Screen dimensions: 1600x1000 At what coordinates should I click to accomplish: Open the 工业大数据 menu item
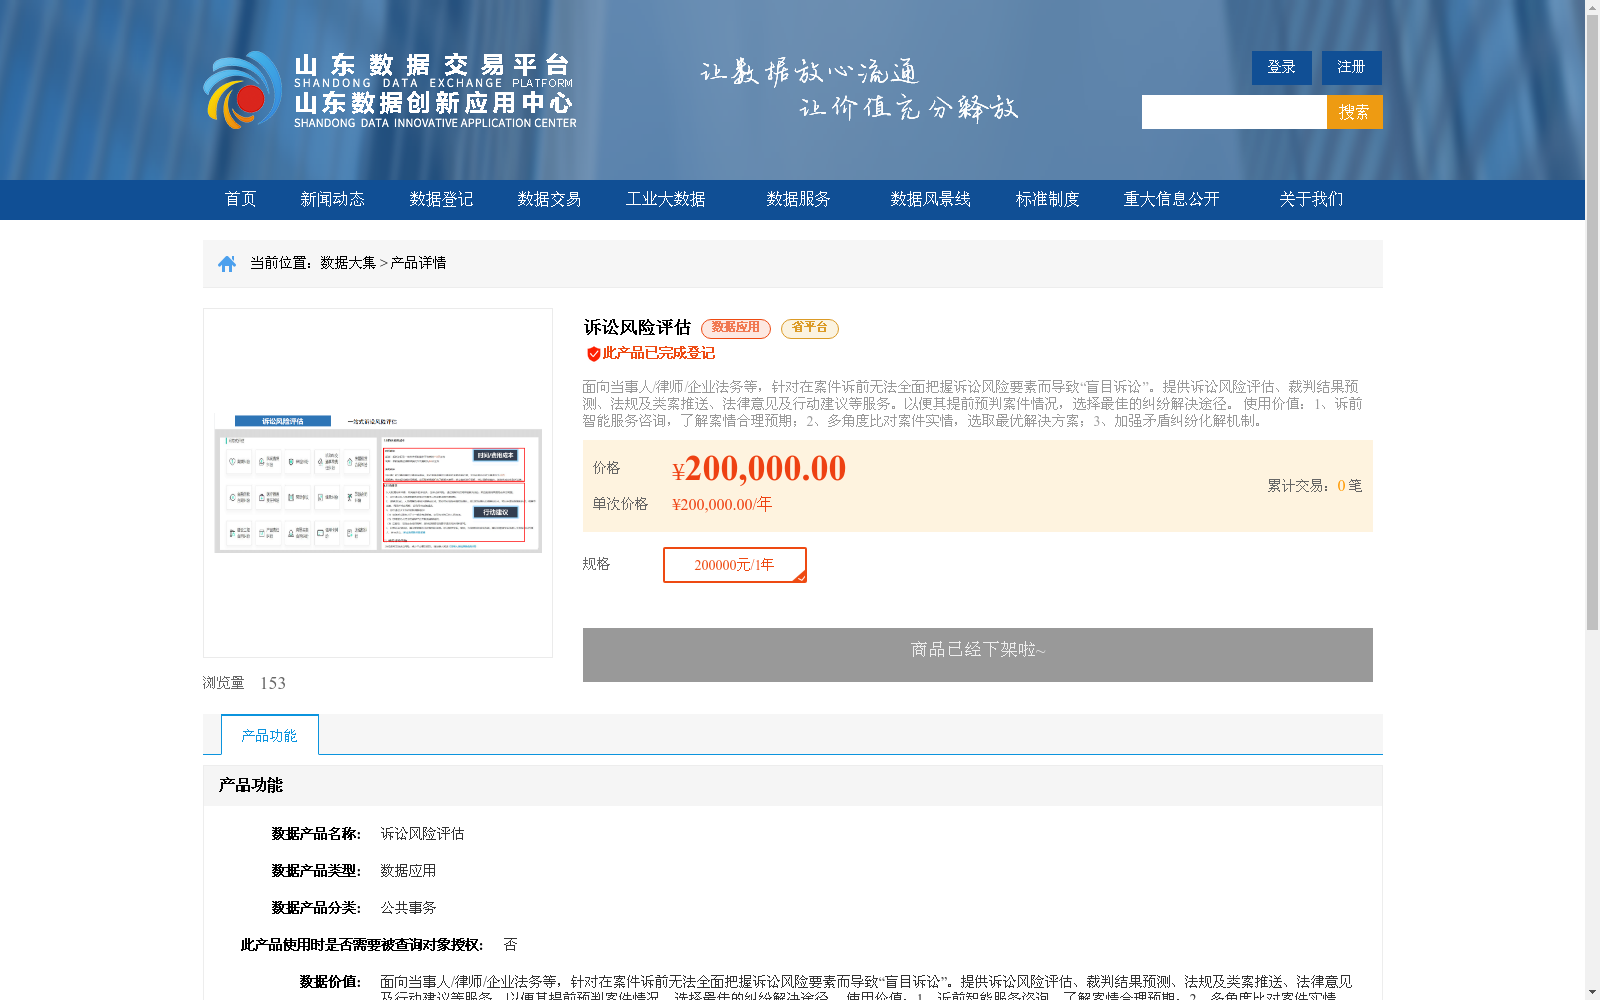coord(665,199)
